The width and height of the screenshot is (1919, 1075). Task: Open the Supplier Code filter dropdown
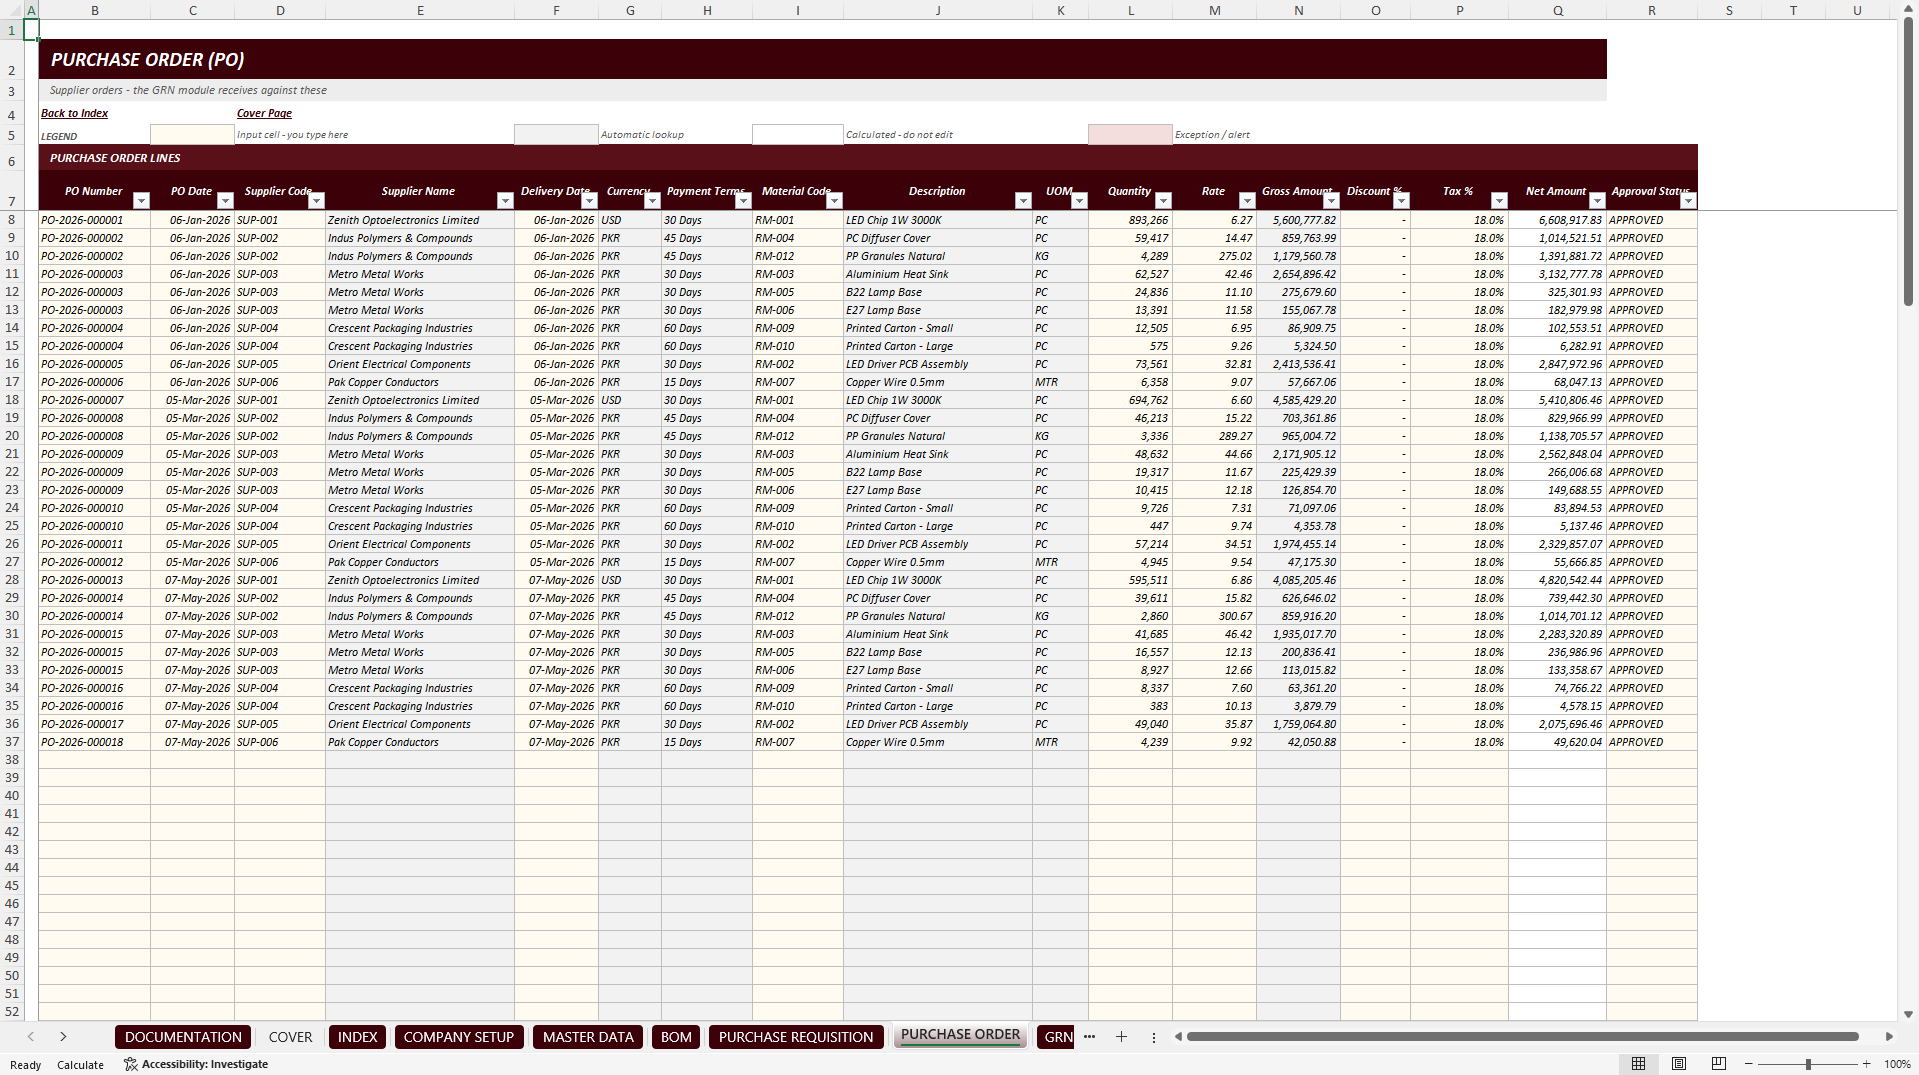click(x=316, y=201)
